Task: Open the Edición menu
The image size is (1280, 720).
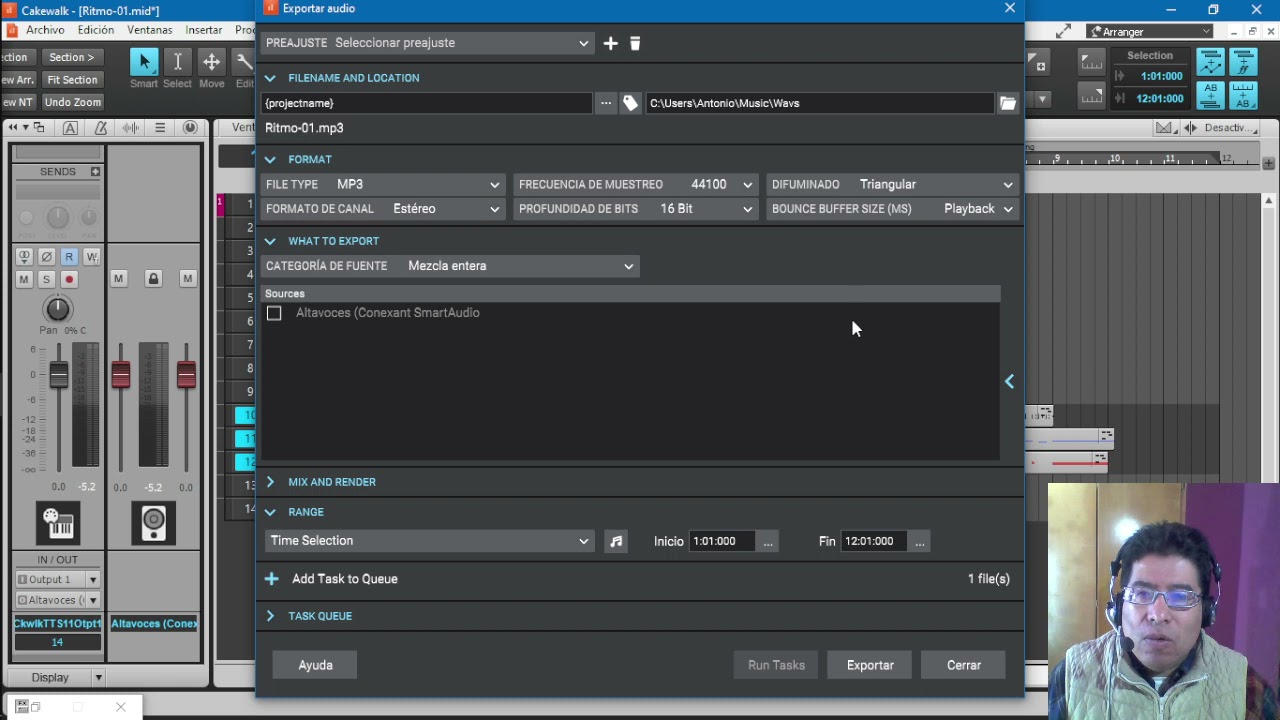Action: tap(96, 30)
